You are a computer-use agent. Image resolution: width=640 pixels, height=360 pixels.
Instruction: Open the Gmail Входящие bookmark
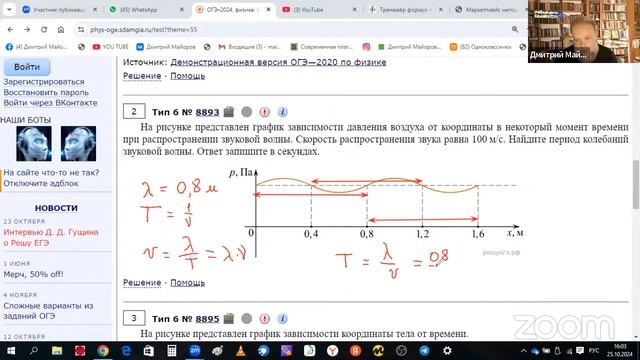click(x=250, y=47)
